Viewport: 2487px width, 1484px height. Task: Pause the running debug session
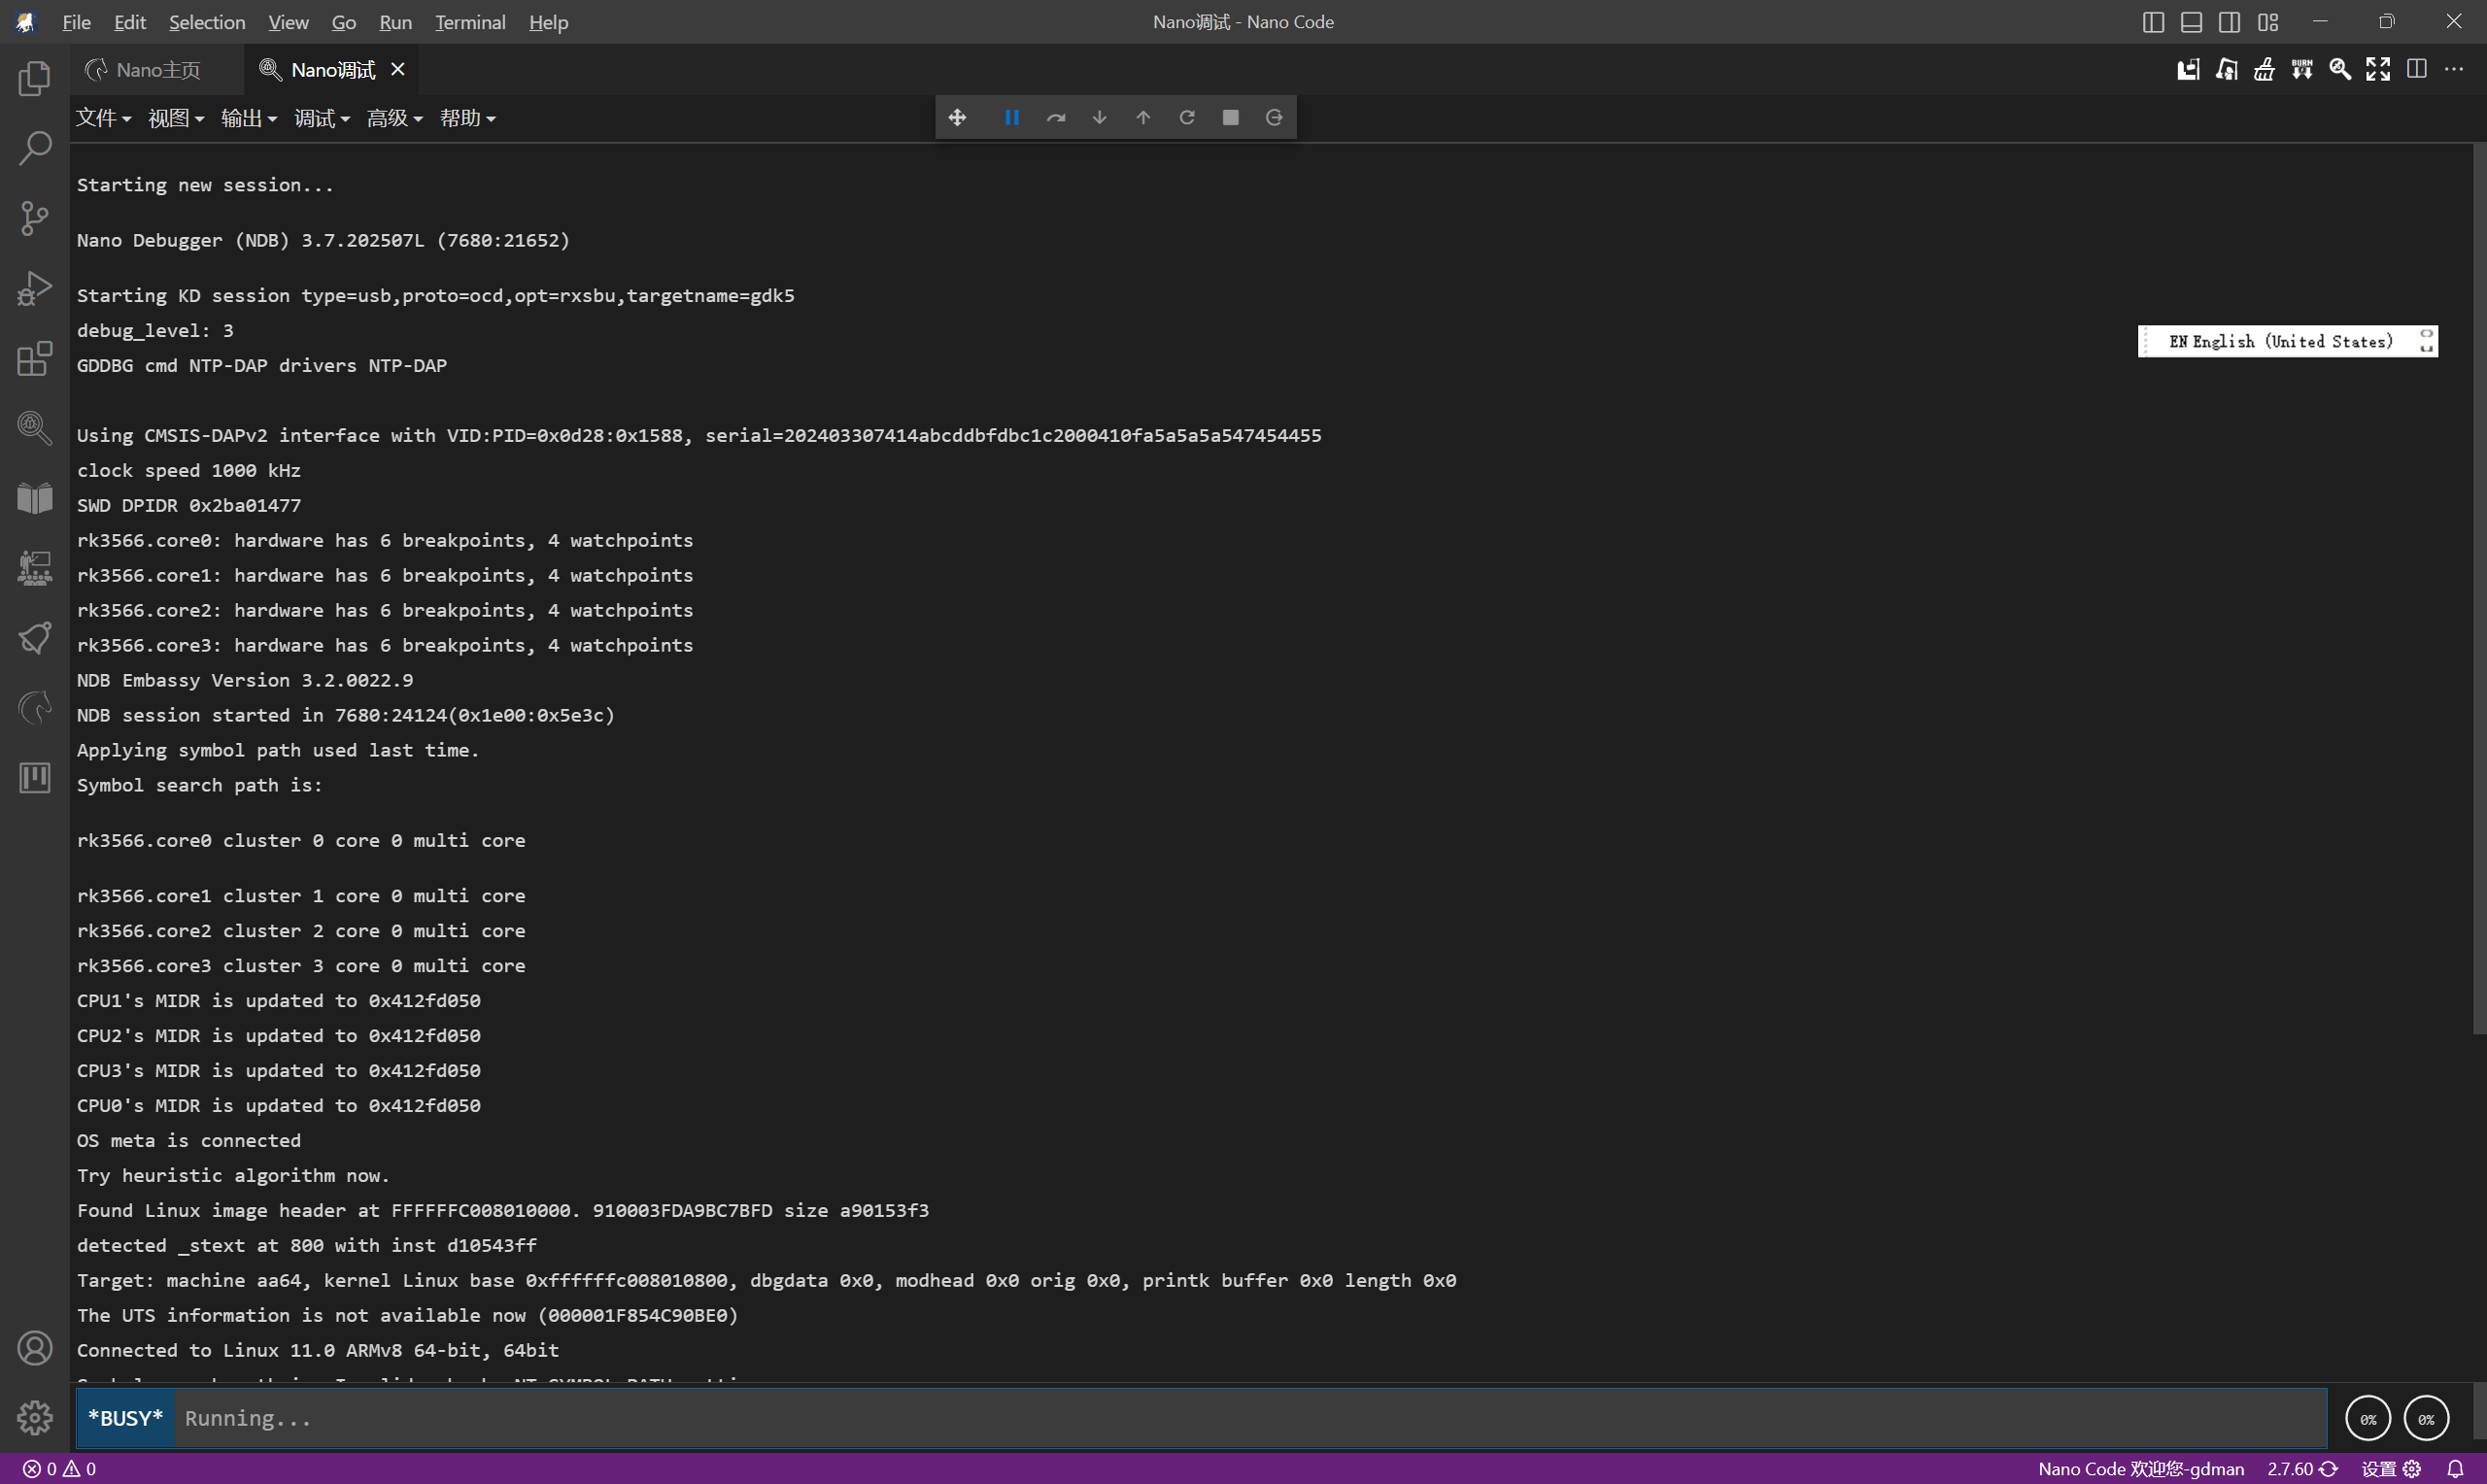1011,118
